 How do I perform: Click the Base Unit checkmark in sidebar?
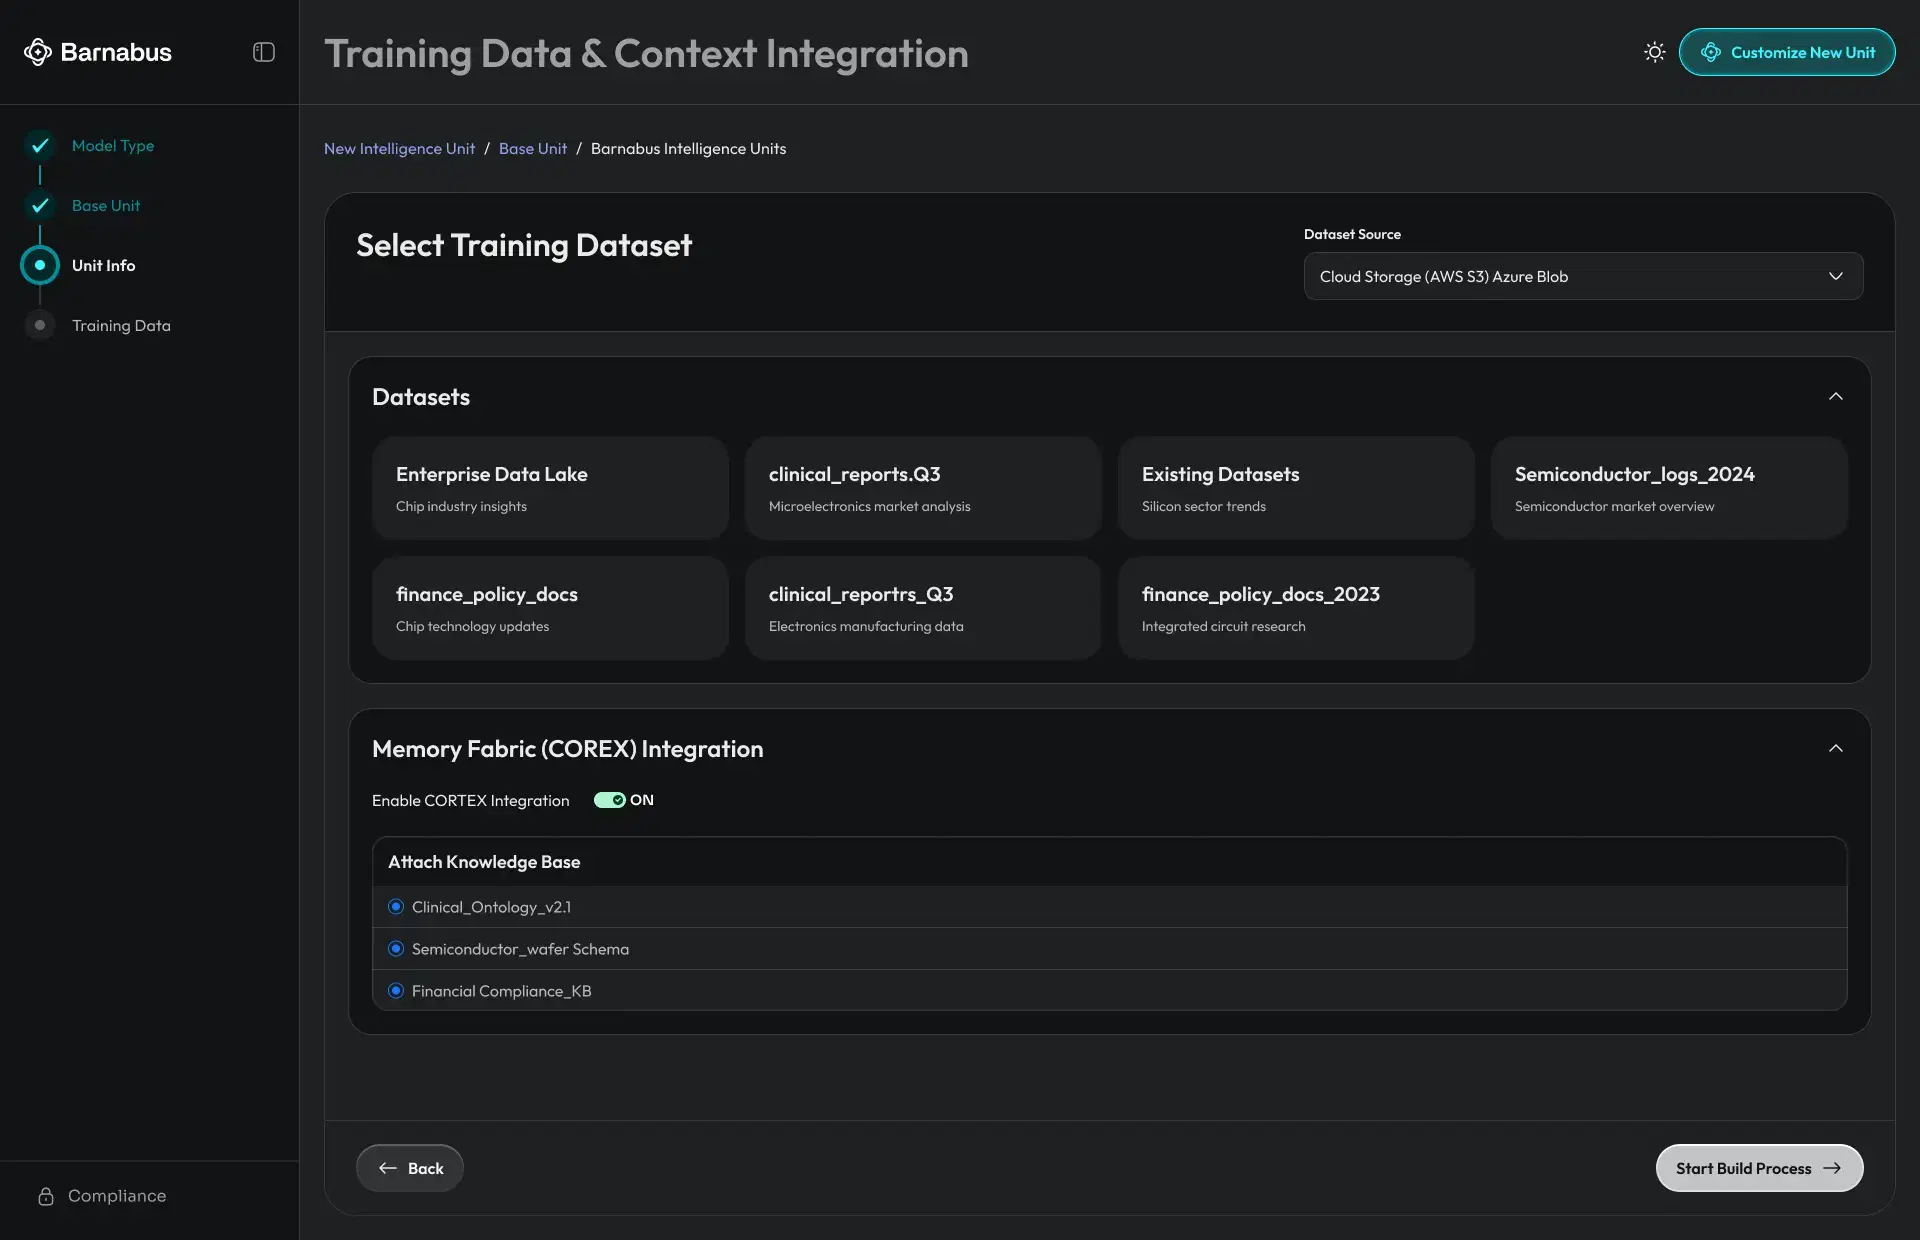pyautogui.click(x=39, y=205)
